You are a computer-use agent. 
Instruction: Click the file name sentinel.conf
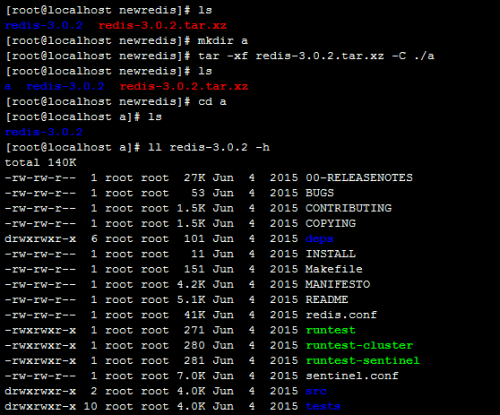coord(352,376)
